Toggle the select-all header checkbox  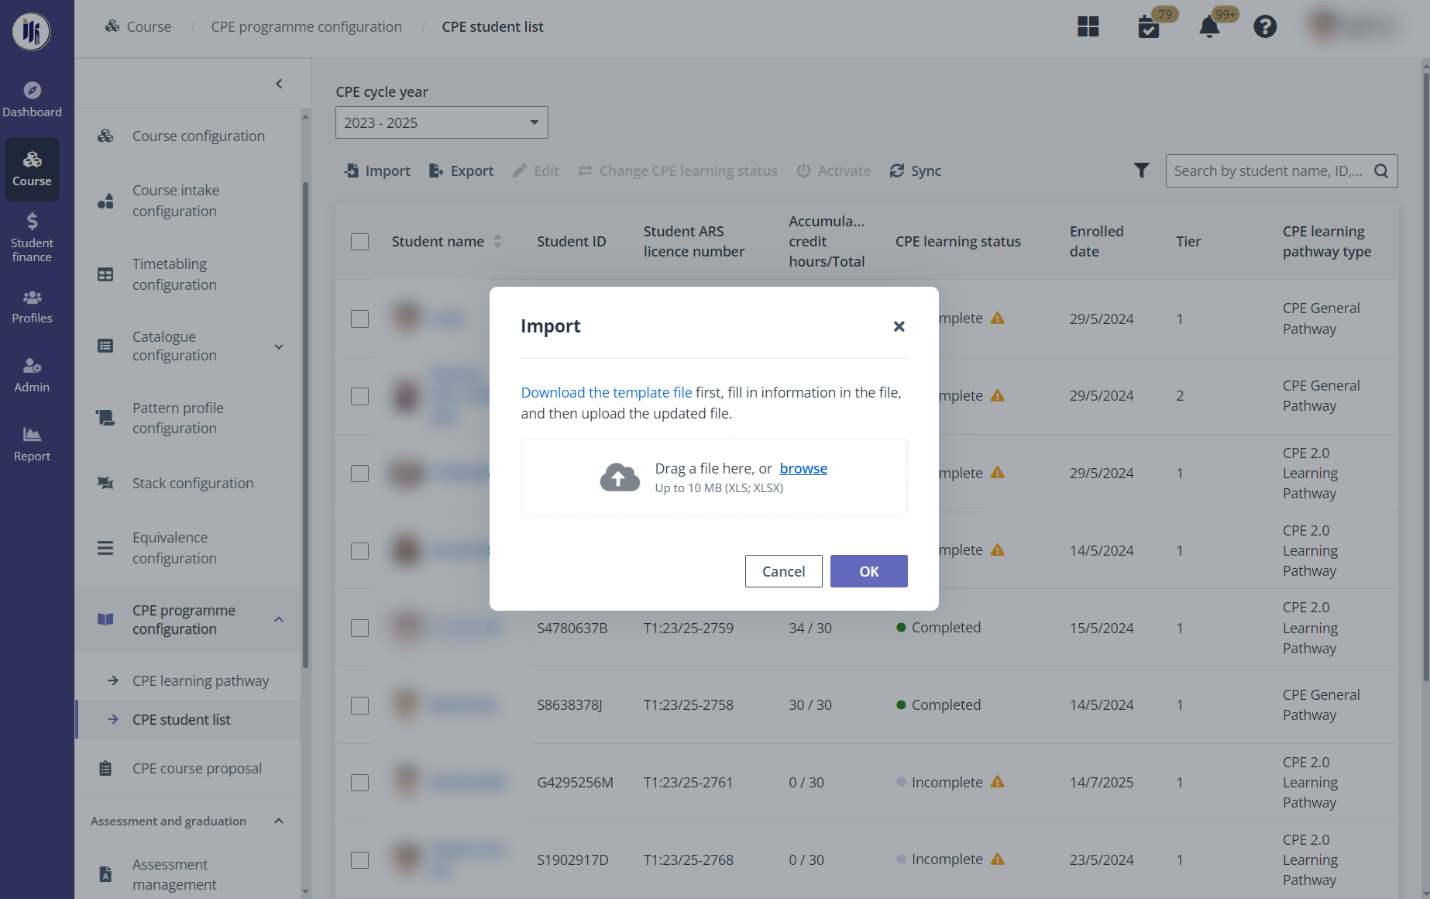pos(360,242)
